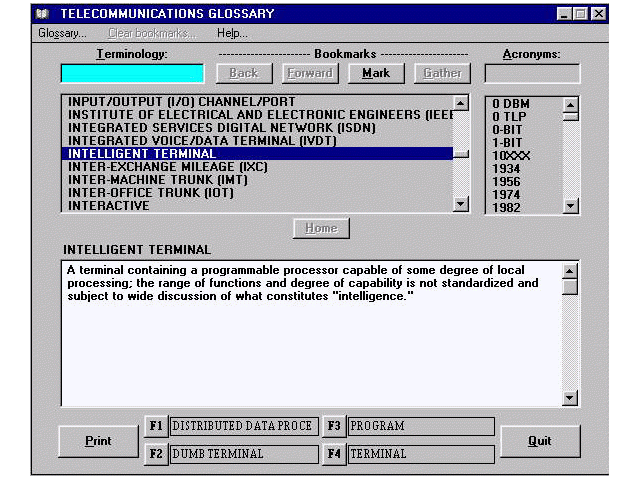
Task: Click the Acronyms search field
Action: (531, 74)
